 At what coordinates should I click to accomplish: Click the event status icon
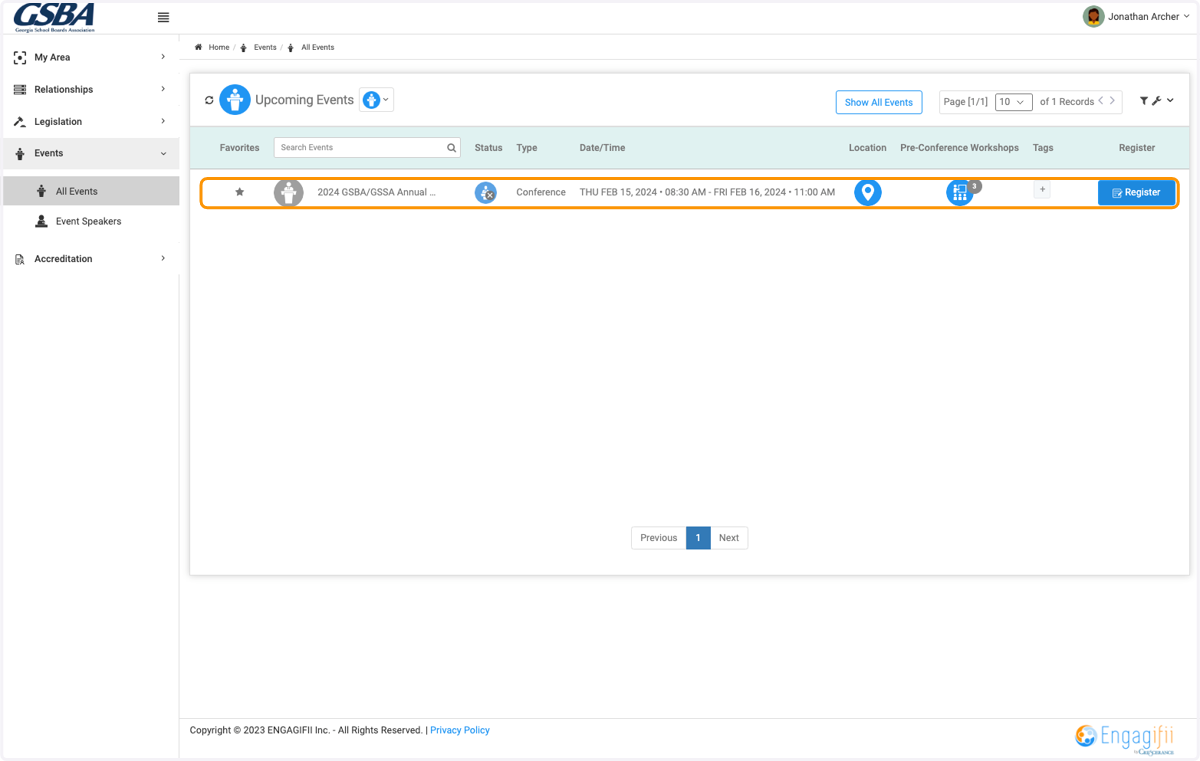(486, 193)
